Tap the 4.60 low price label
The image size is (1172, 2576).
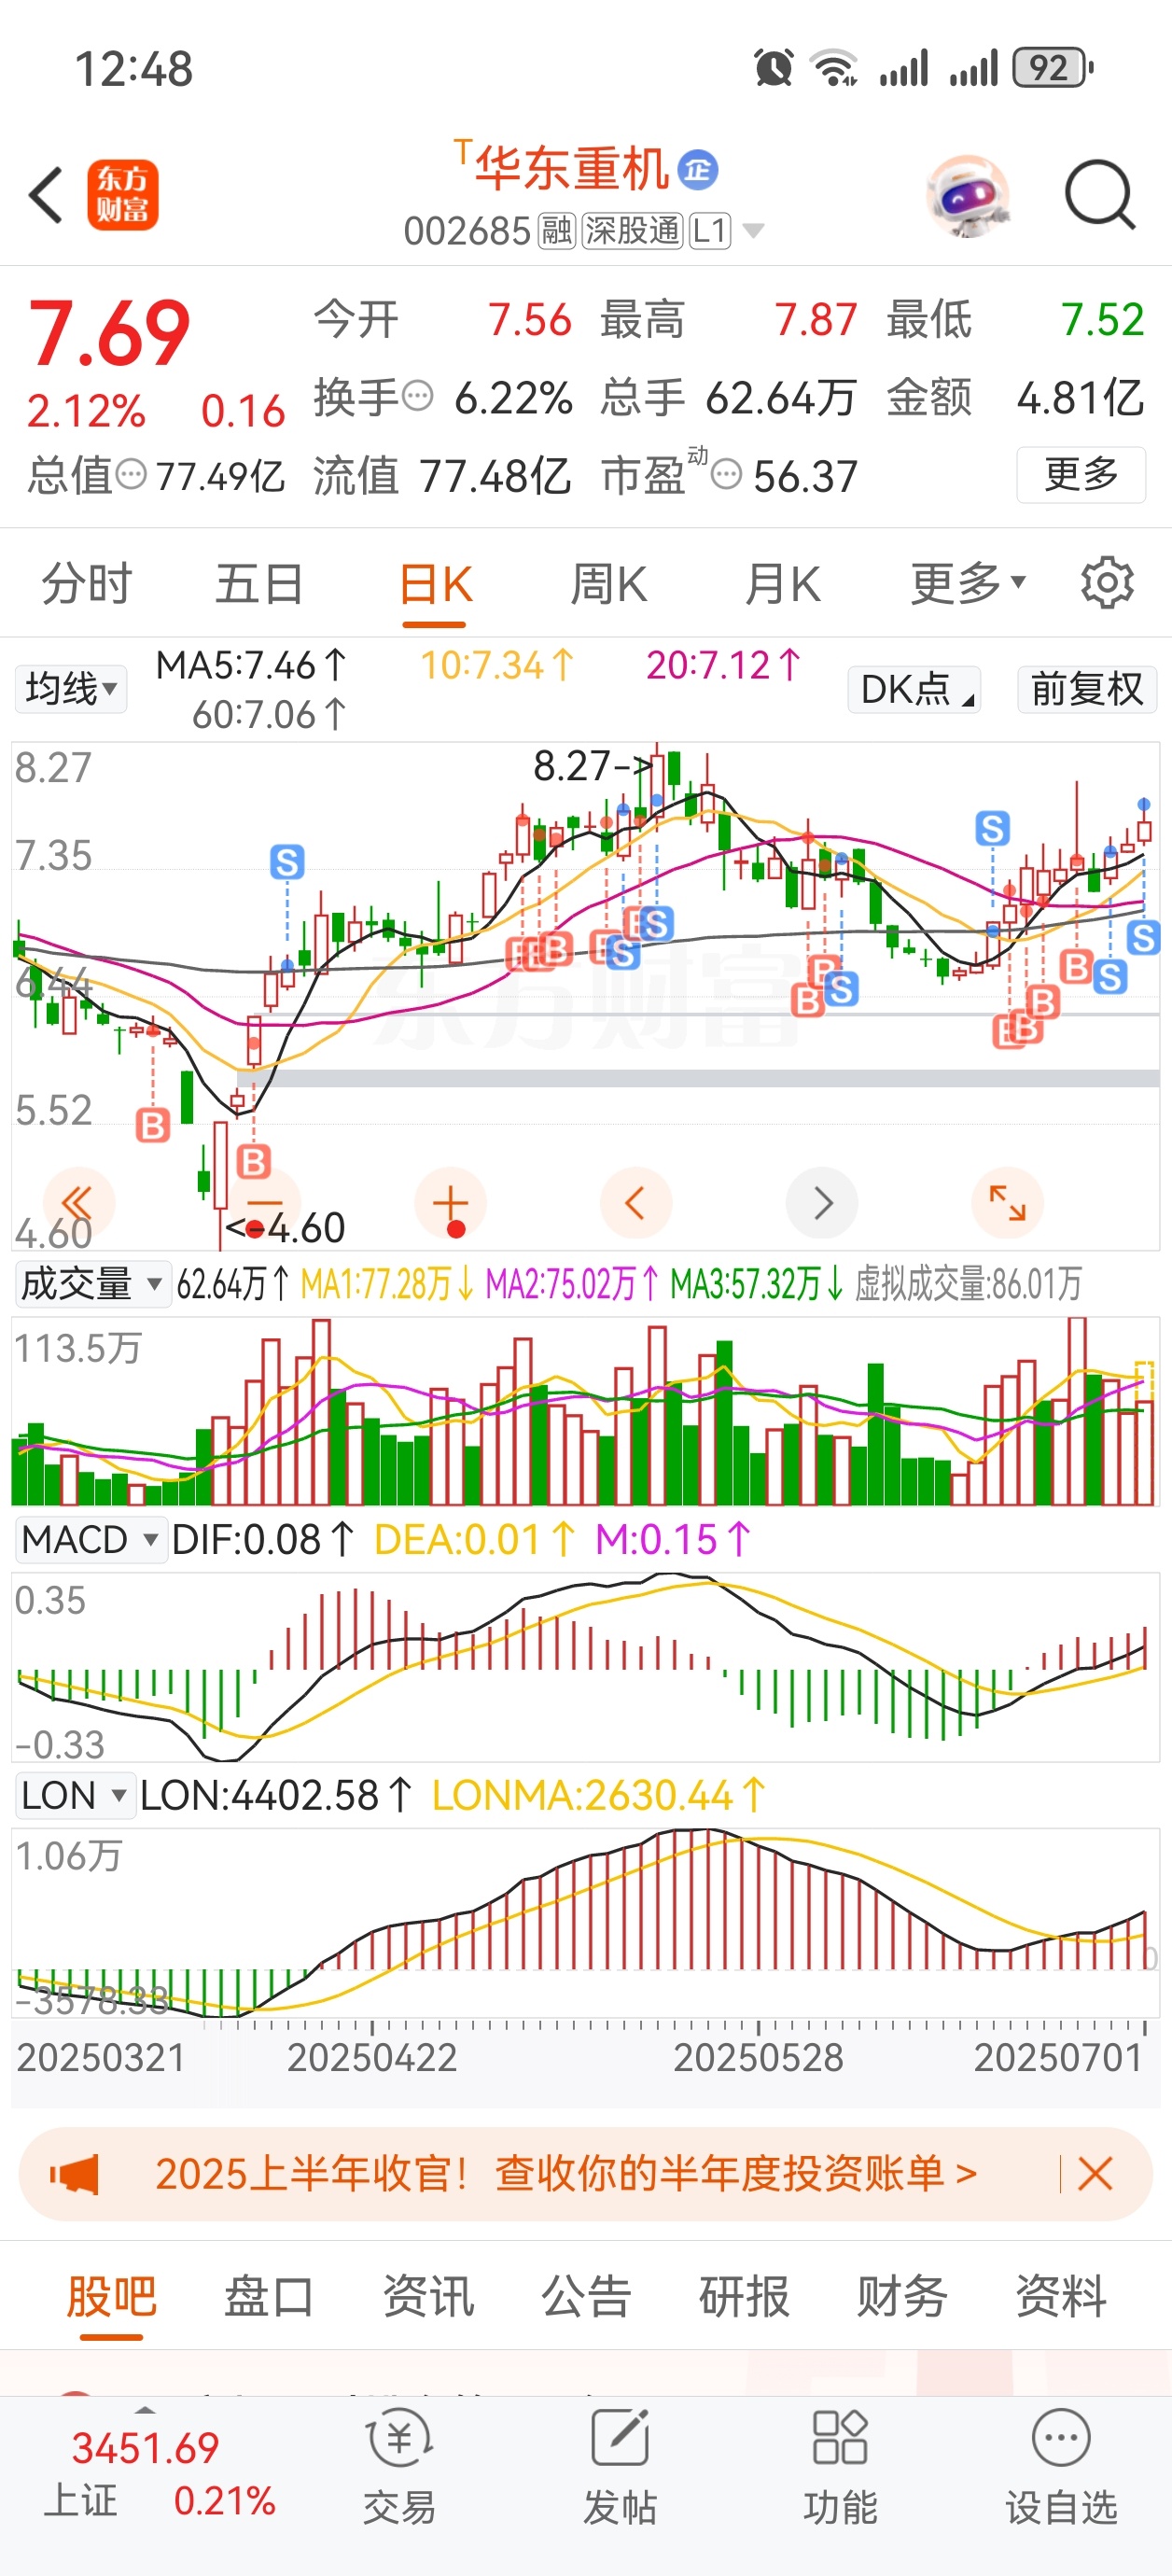286,1228
